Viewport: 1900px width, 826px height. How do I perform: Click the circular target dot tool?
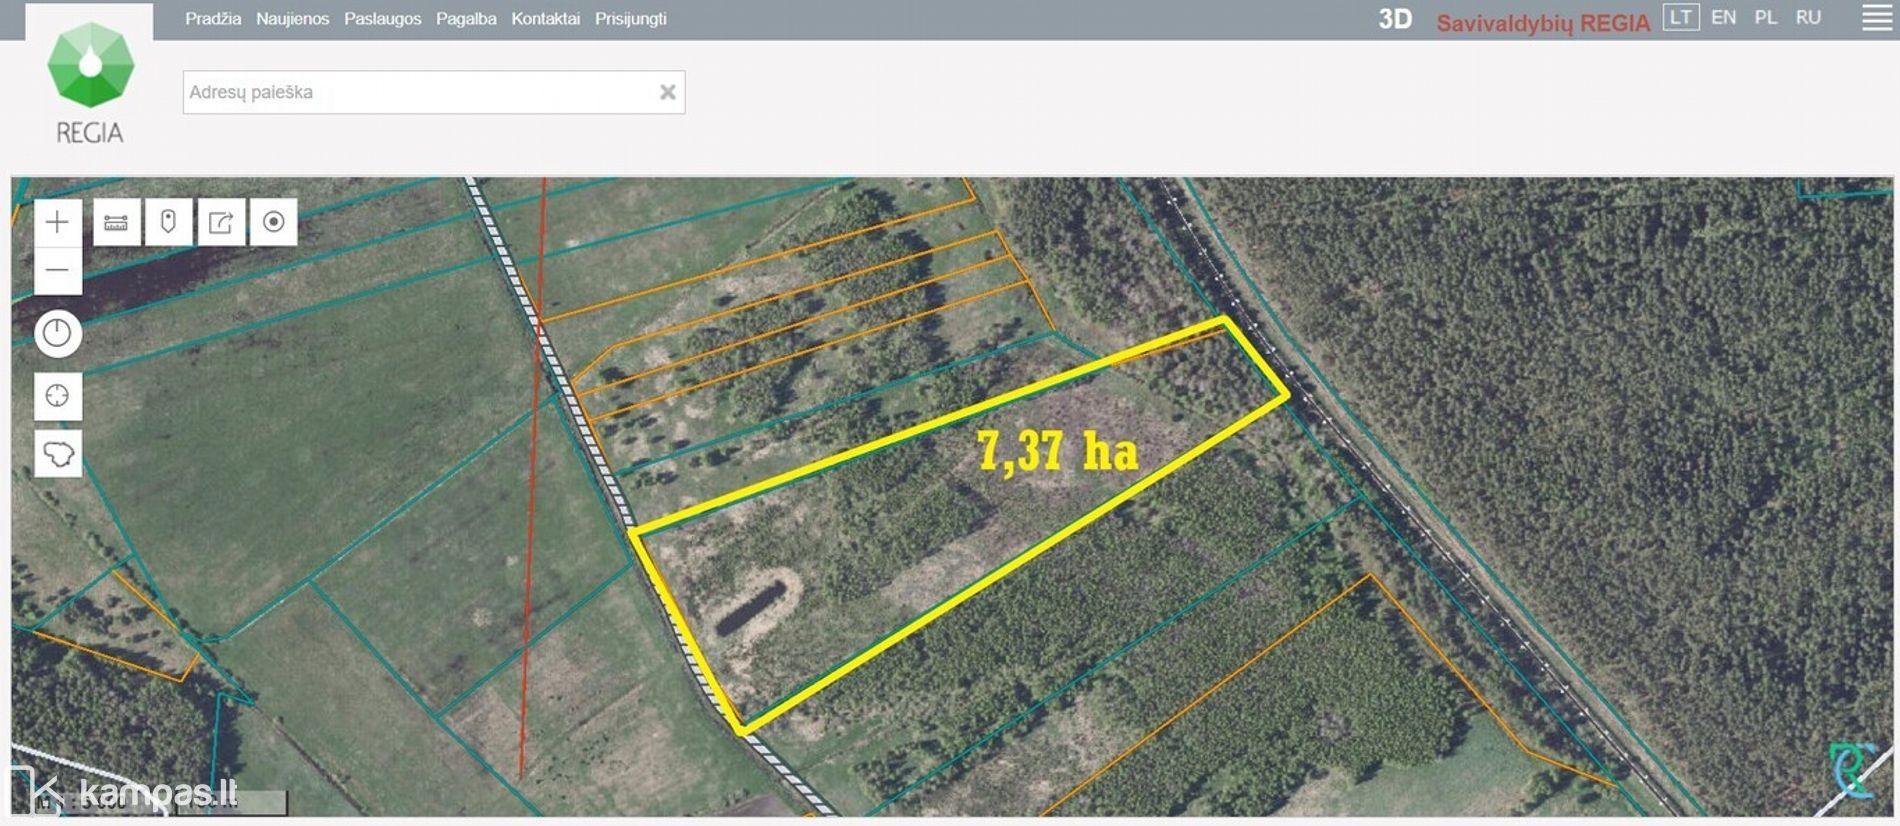click(x=273, y=222)
